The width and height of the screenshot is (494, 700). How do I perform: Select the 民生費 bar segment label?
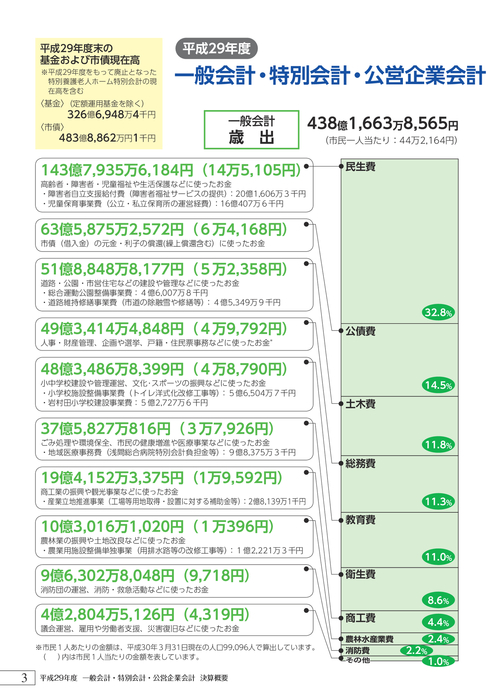(x=360, y=167)
